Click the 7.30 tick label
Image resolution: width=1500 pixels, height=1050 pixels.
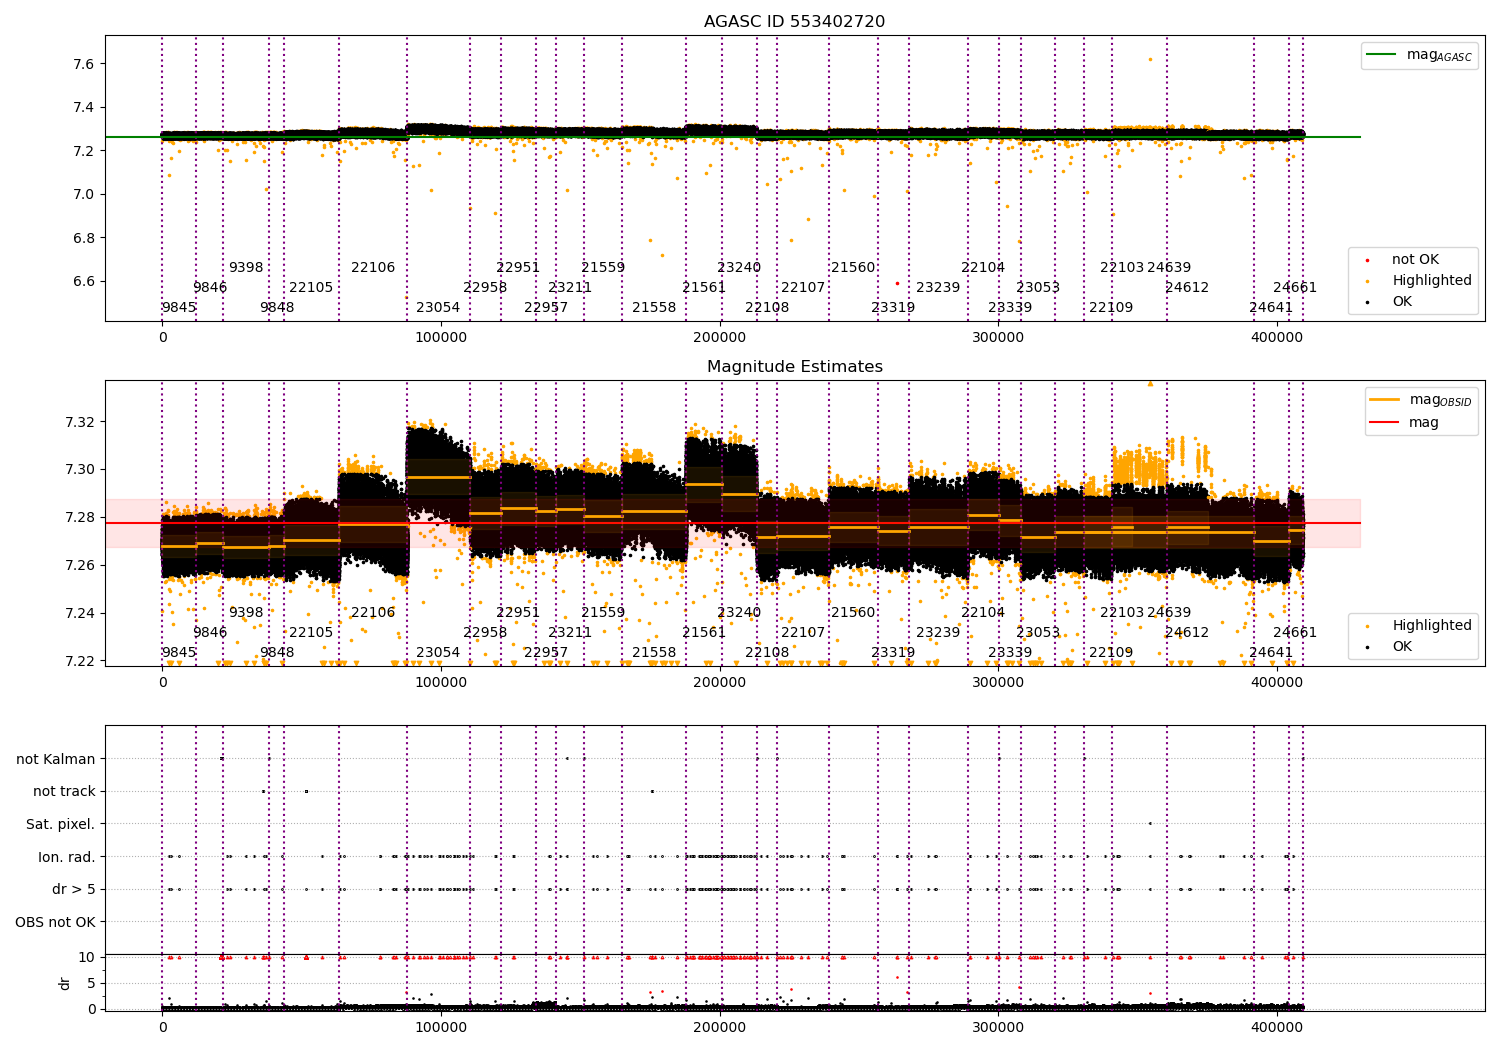pos(80,470)
